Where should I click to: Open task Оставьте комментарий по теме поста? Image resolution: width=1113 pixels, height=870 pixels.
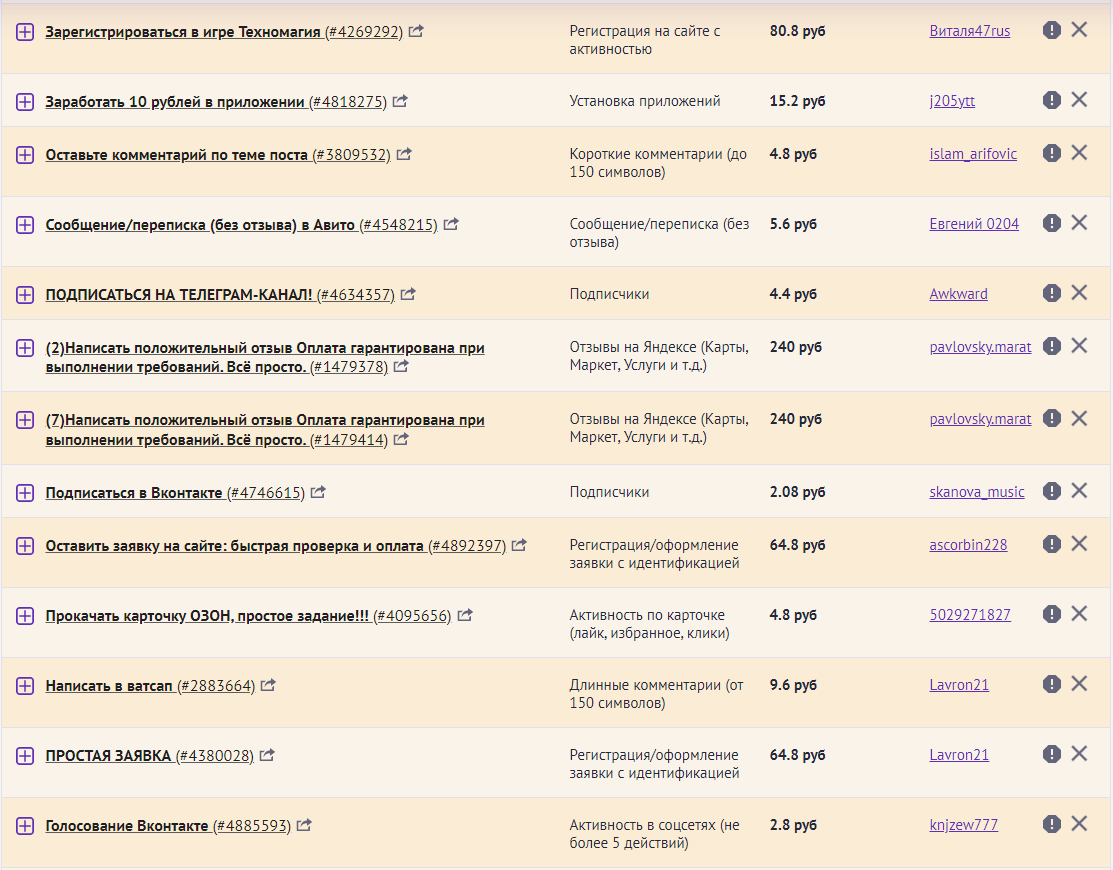[177, 155]
